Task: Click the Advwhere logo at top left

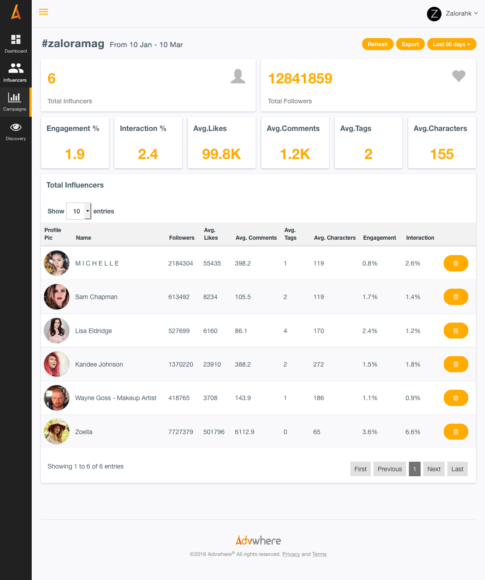Action: [x=16, y=12]
